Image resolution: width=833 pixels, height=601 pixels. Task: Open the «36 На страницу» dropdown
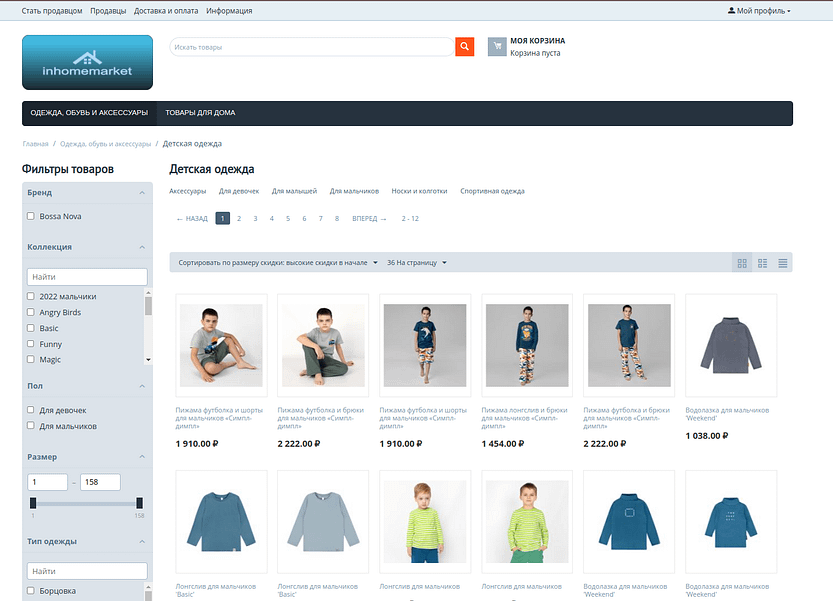tap(415, 263)
